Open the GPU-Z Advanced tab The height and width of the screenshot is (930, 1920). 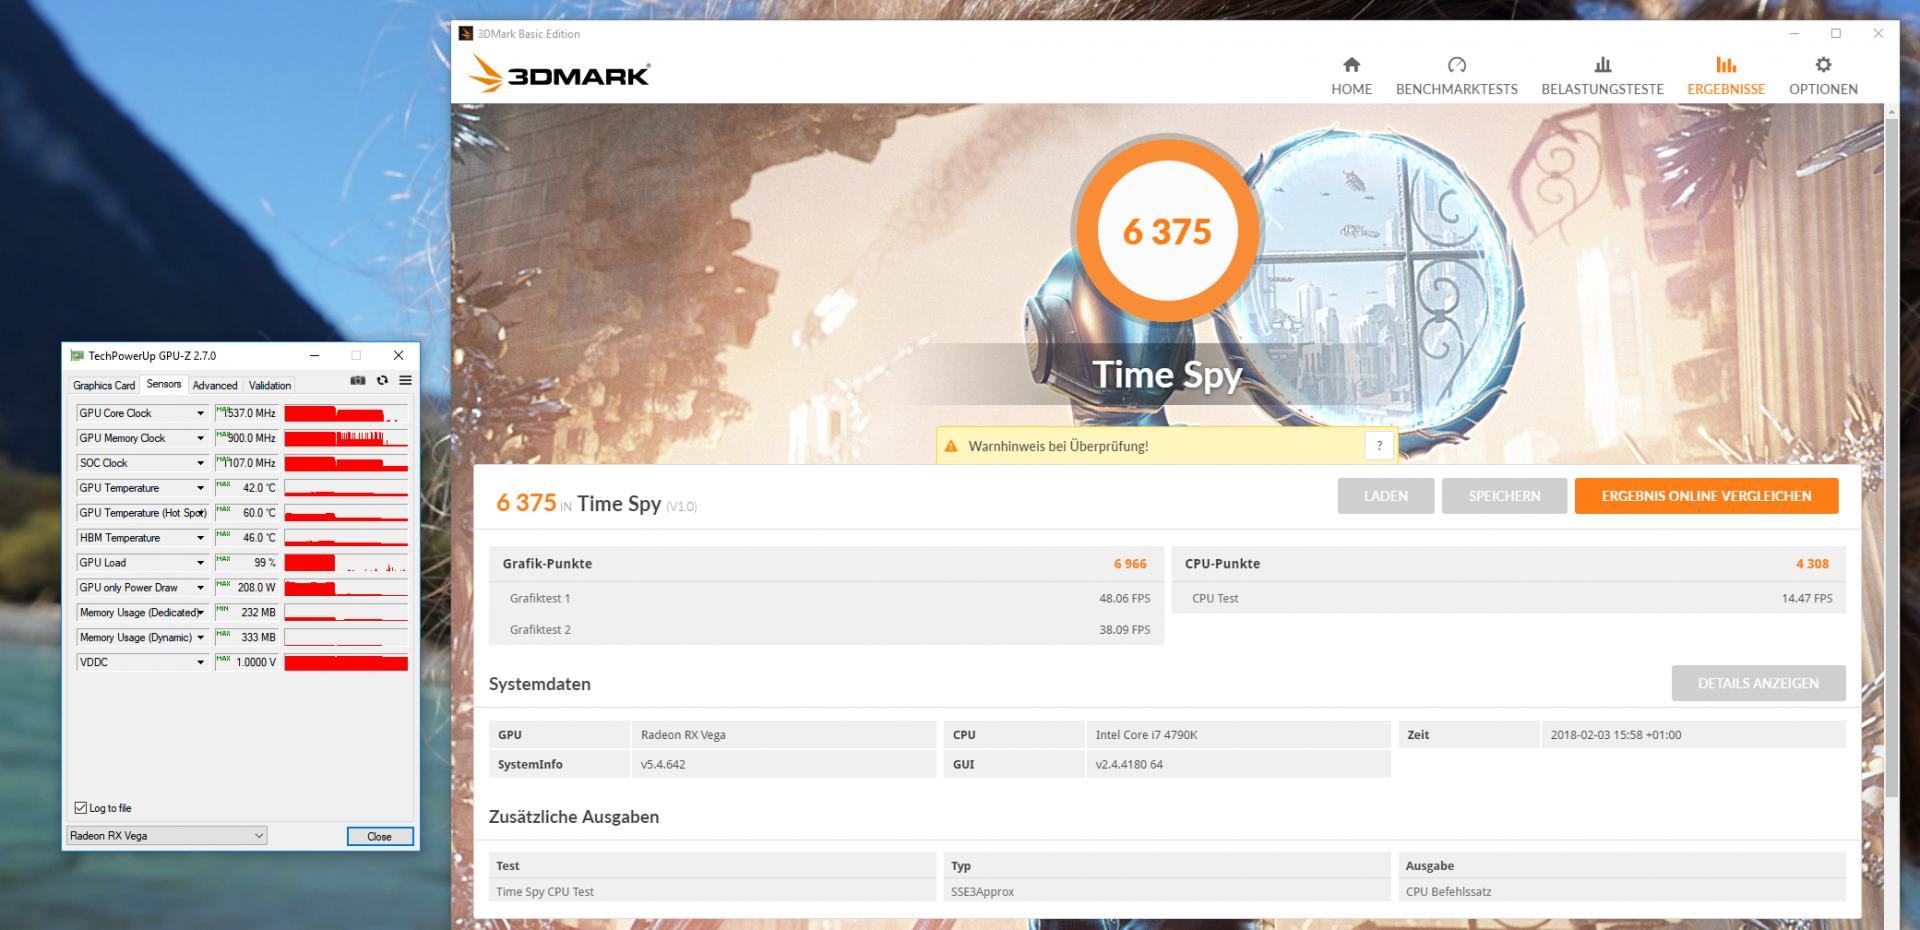215,385
